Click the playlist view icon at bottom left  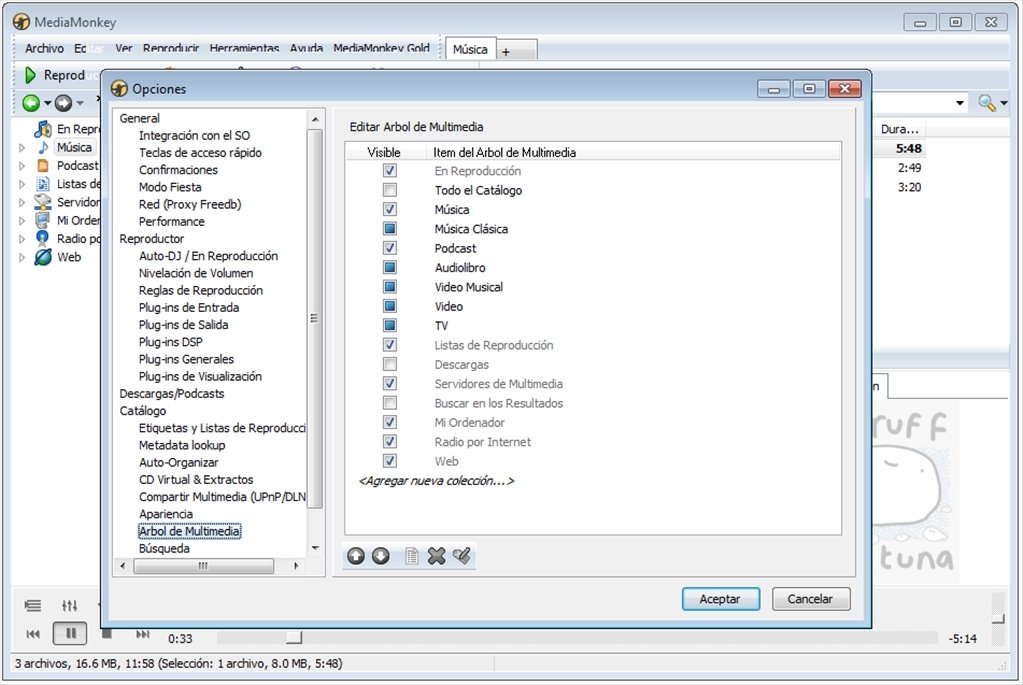tap(33, 605)
